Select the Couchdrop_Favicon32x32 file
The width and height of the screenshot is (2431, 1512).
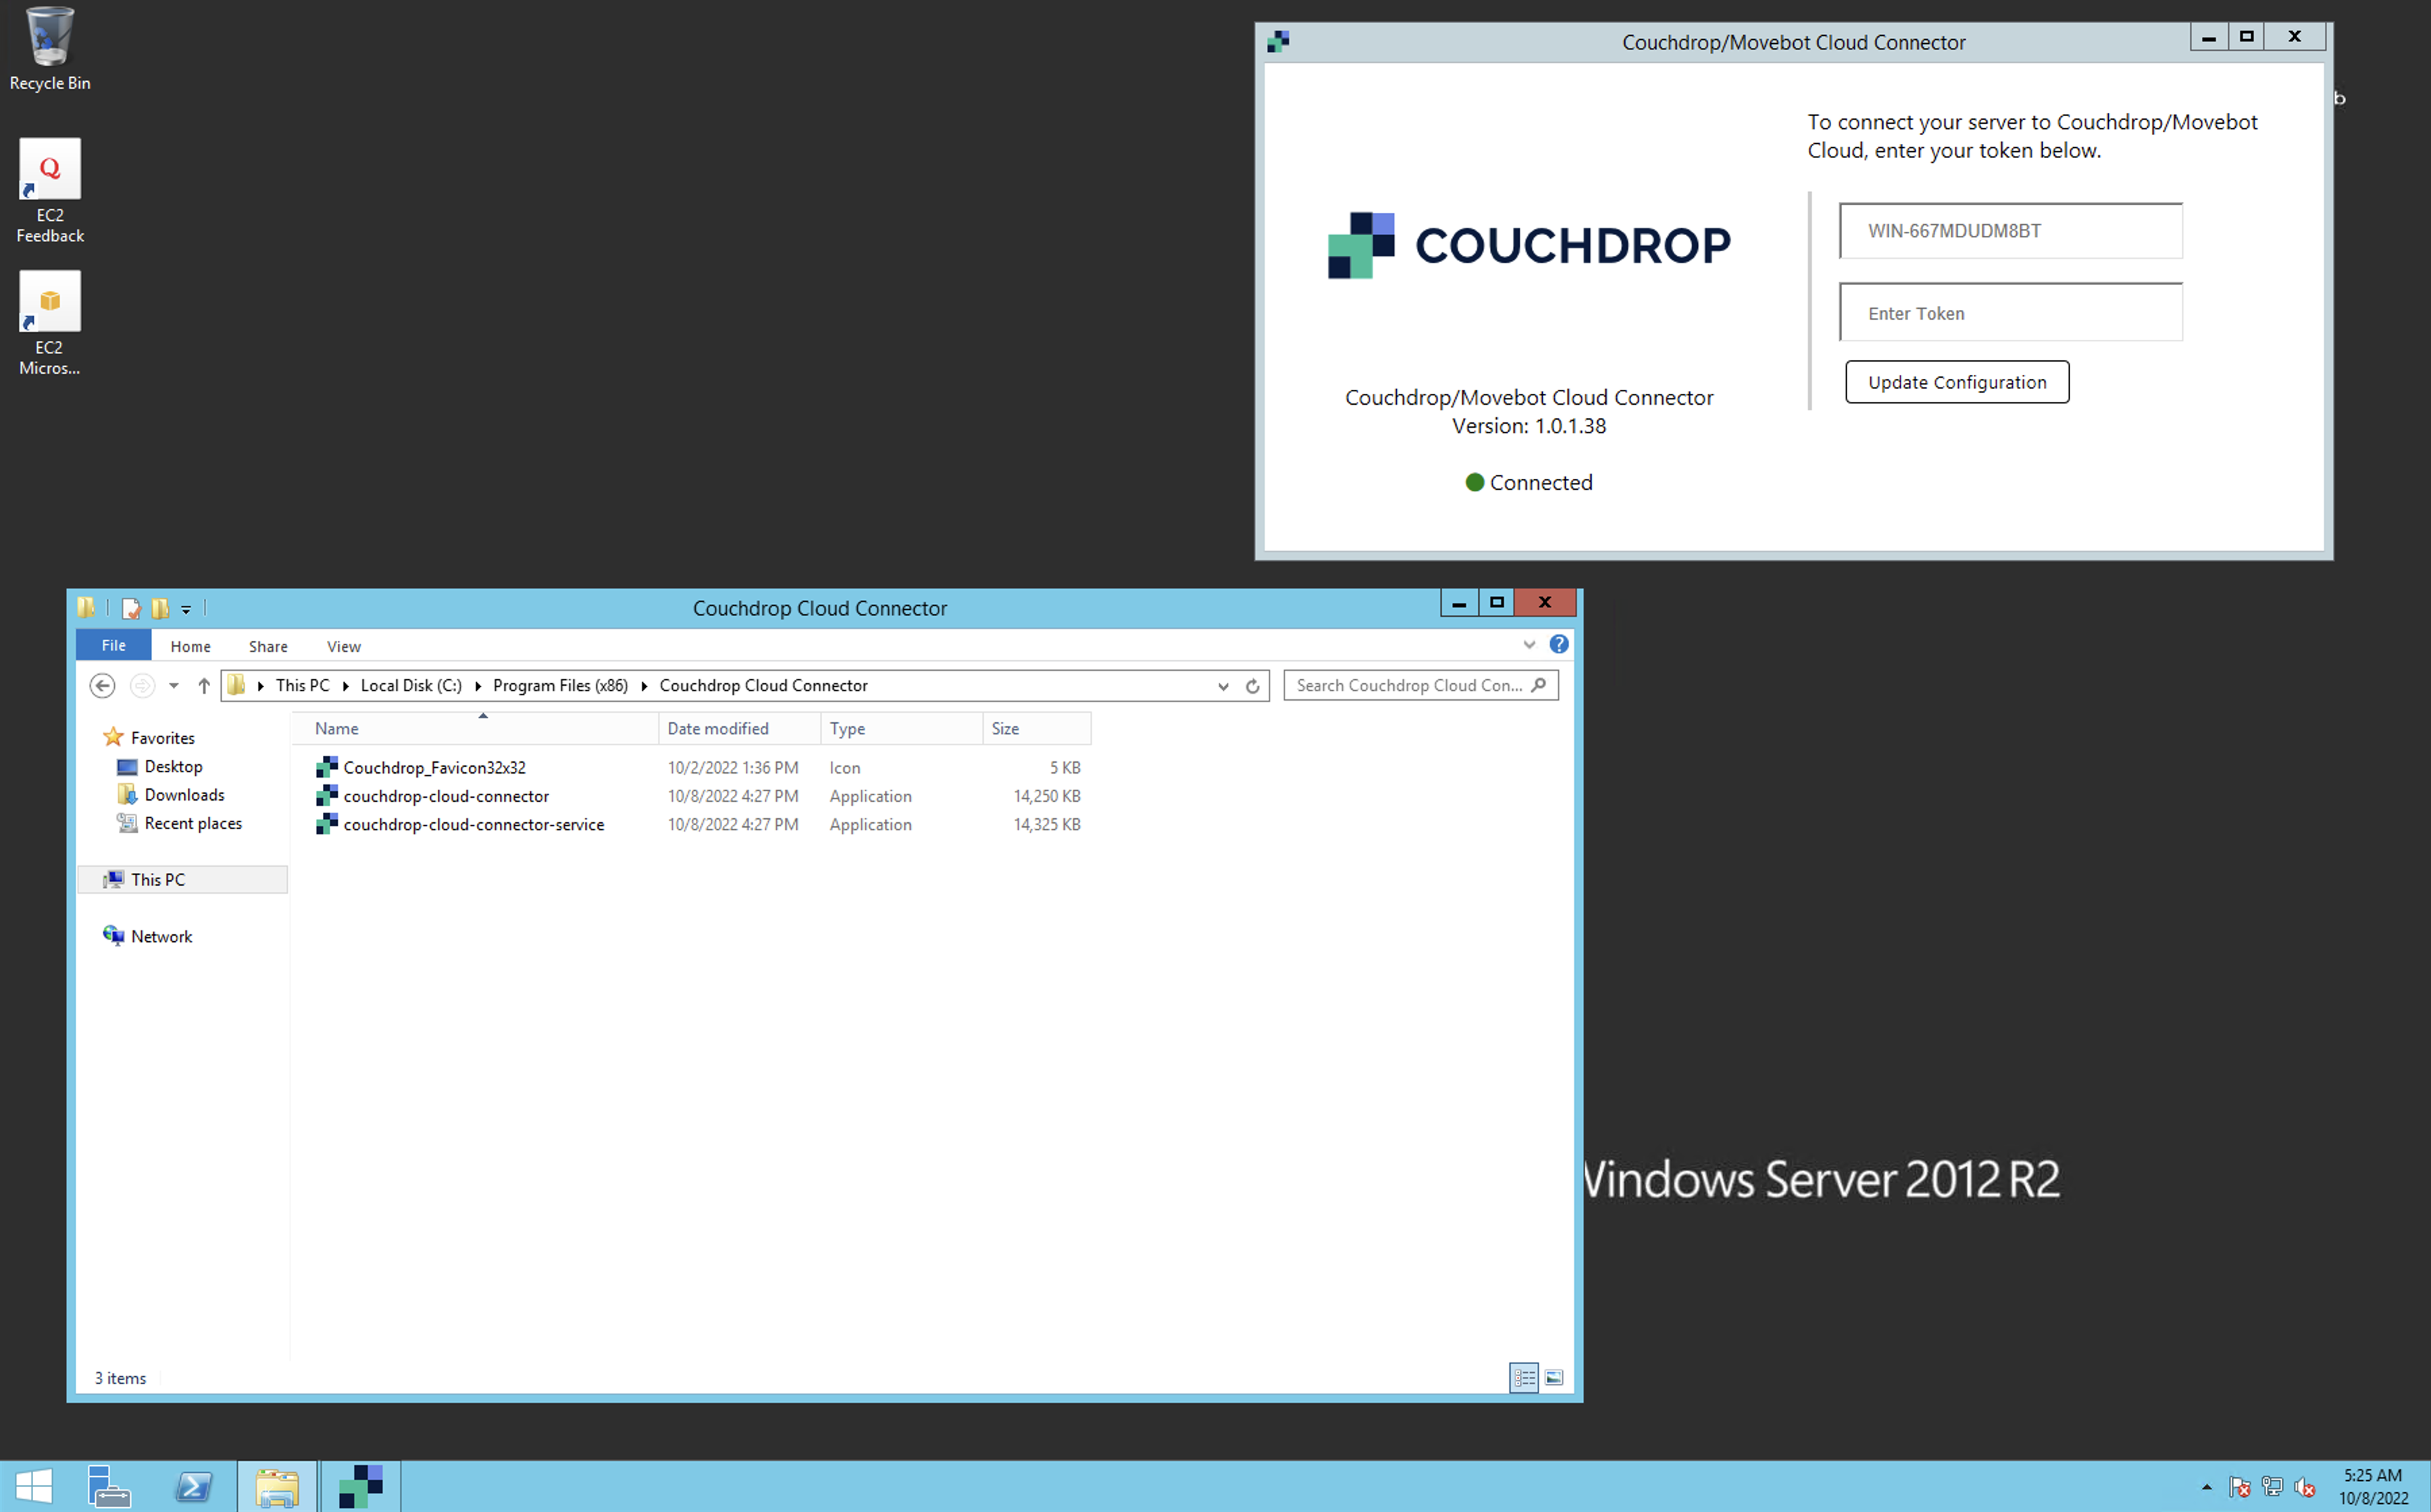click(x=434, y=767)
